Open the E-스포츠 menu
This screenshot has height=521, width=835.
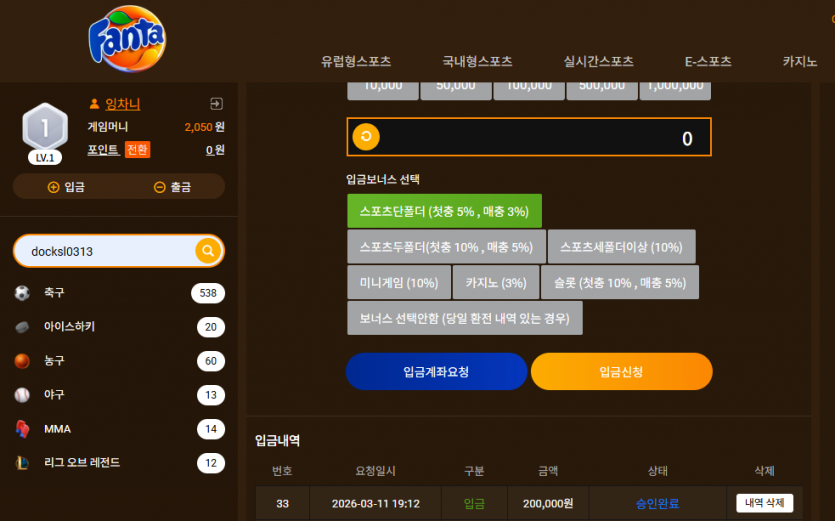coord(708,61)
